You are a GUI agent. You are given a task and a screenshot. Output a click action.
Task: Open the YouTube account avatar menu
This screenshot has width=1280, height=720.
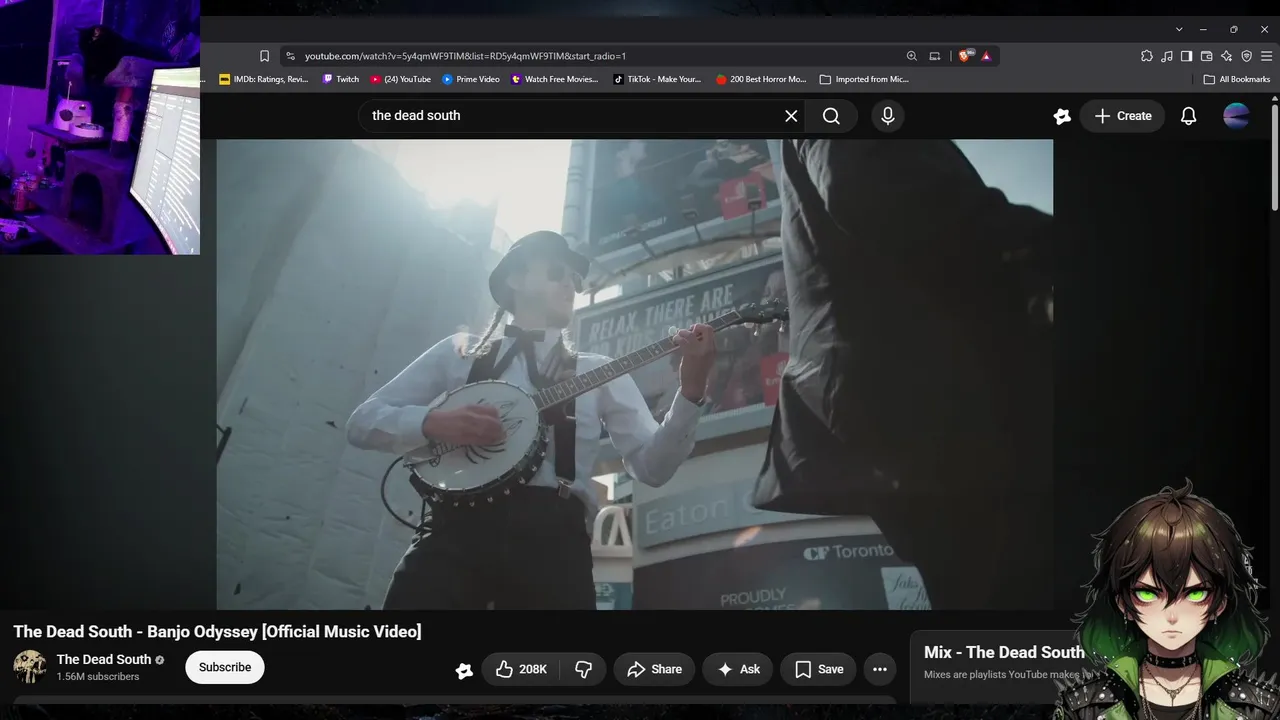pyautogui.click(x=1237, y=116)
